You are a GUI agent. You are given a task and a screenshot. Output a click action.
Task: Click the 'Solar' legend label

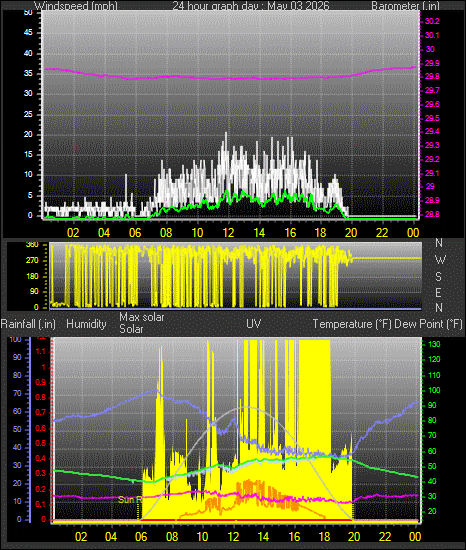click(x=131, y=329)
